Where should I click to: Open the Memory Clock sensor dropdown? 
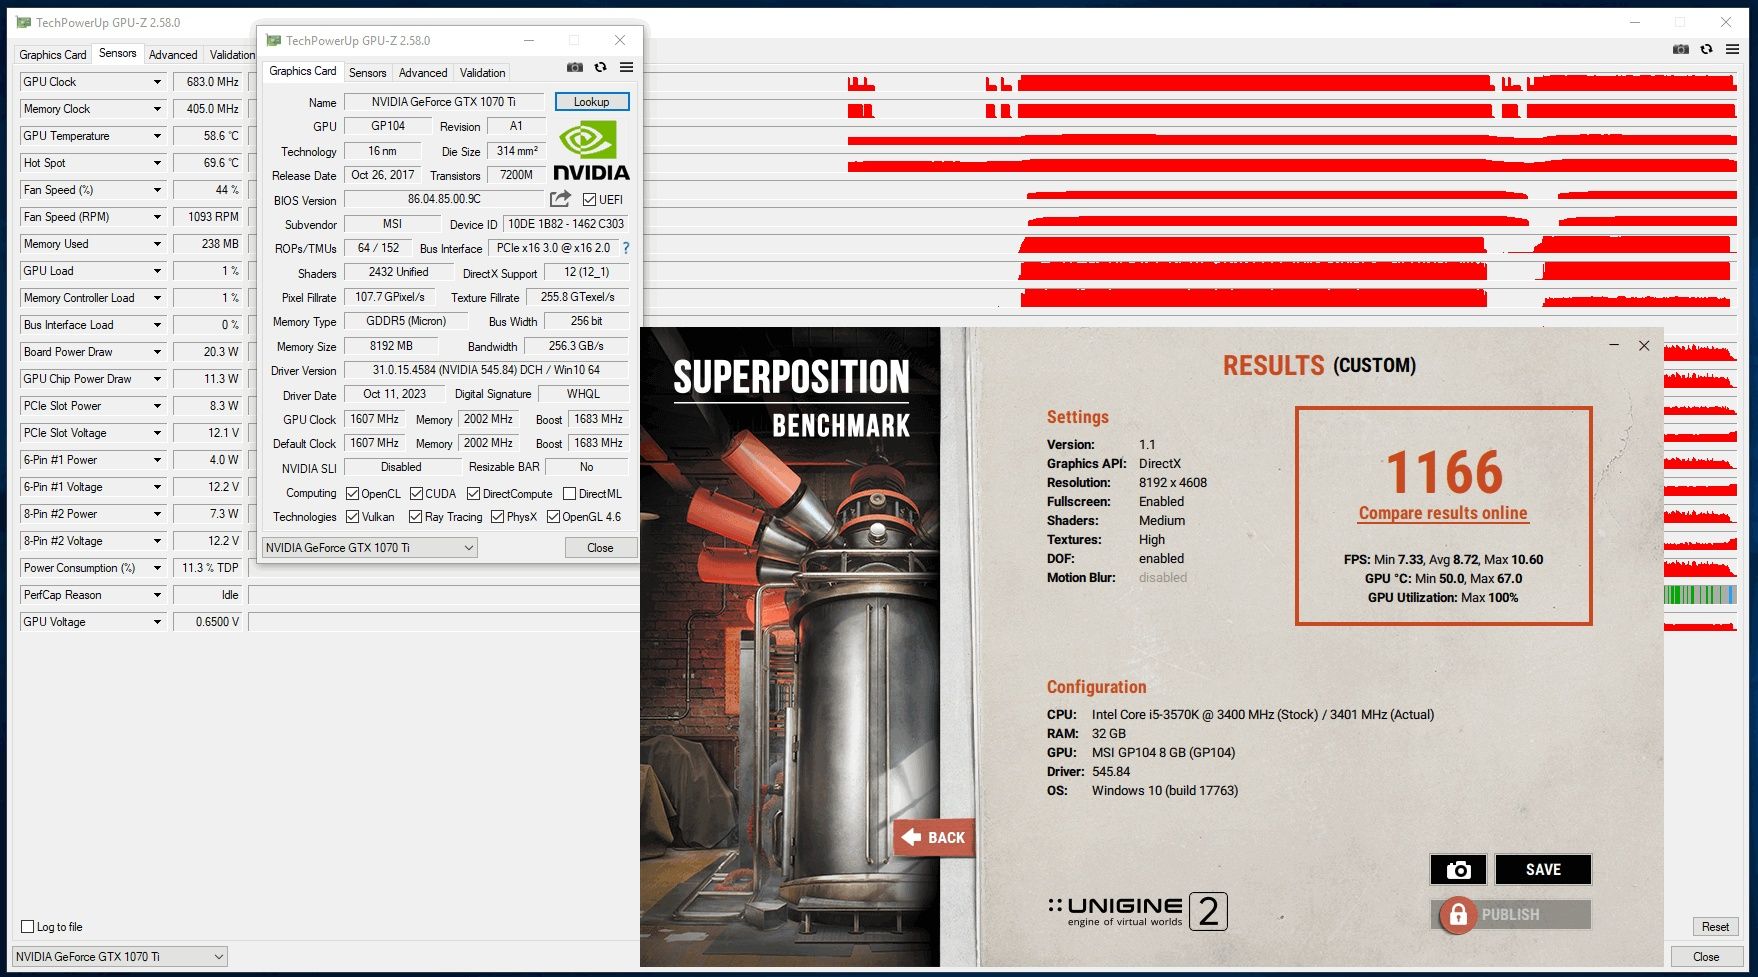[x=157, y=109]
